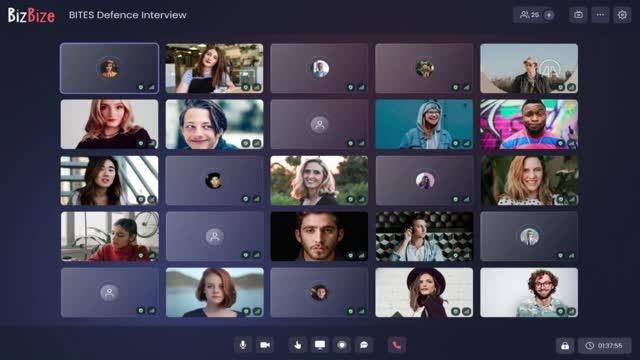Click signal strength icon on cafe woman tile
The image size is (640, 360).
(256, 87)
